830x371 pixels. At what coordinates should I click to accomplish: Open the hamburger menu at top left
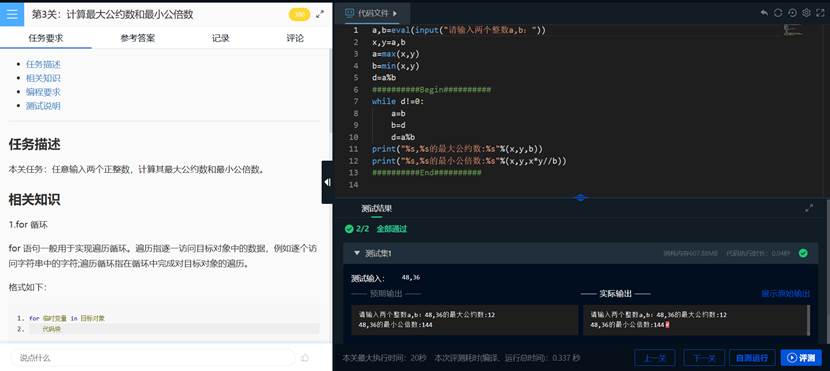point(12,14)
